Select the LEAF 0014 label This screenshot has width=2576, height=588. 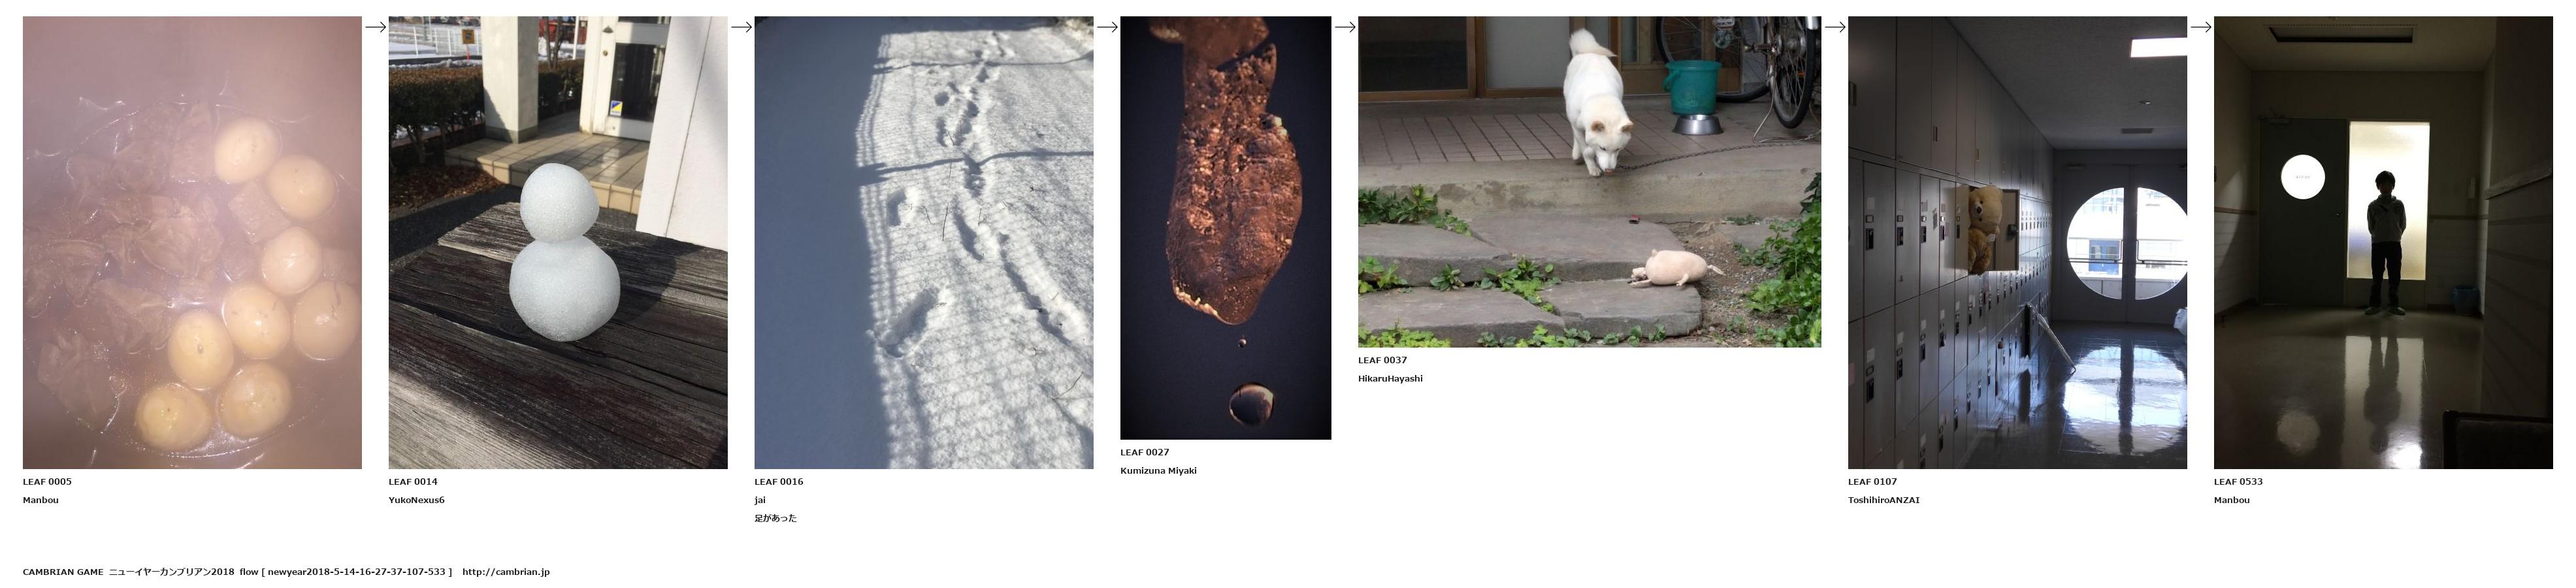point(413,482)
